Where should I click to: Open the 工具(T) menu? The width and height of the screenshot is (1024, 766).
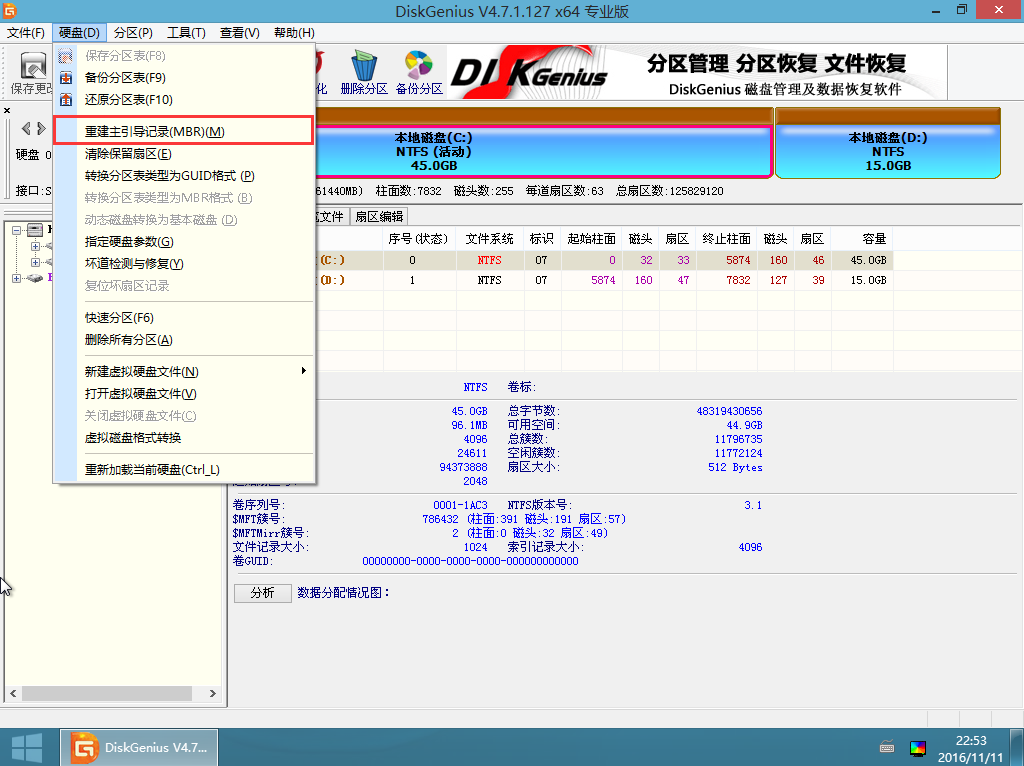tap(186, 33)
